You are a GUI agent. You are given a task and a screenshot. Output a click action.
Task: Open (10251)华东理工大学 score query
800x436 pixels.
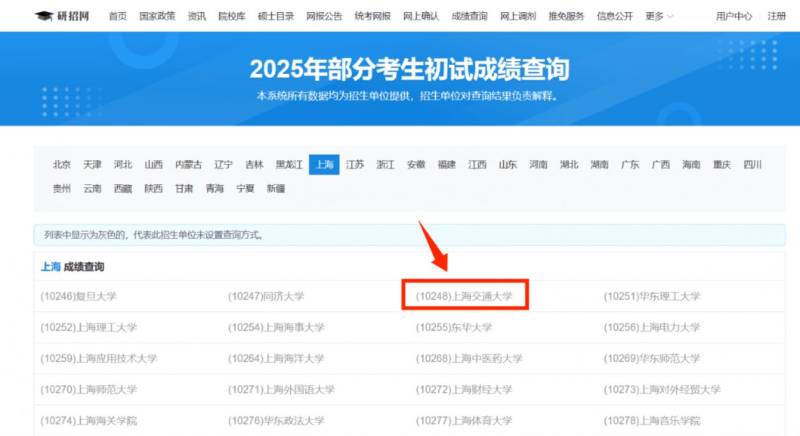652,296
